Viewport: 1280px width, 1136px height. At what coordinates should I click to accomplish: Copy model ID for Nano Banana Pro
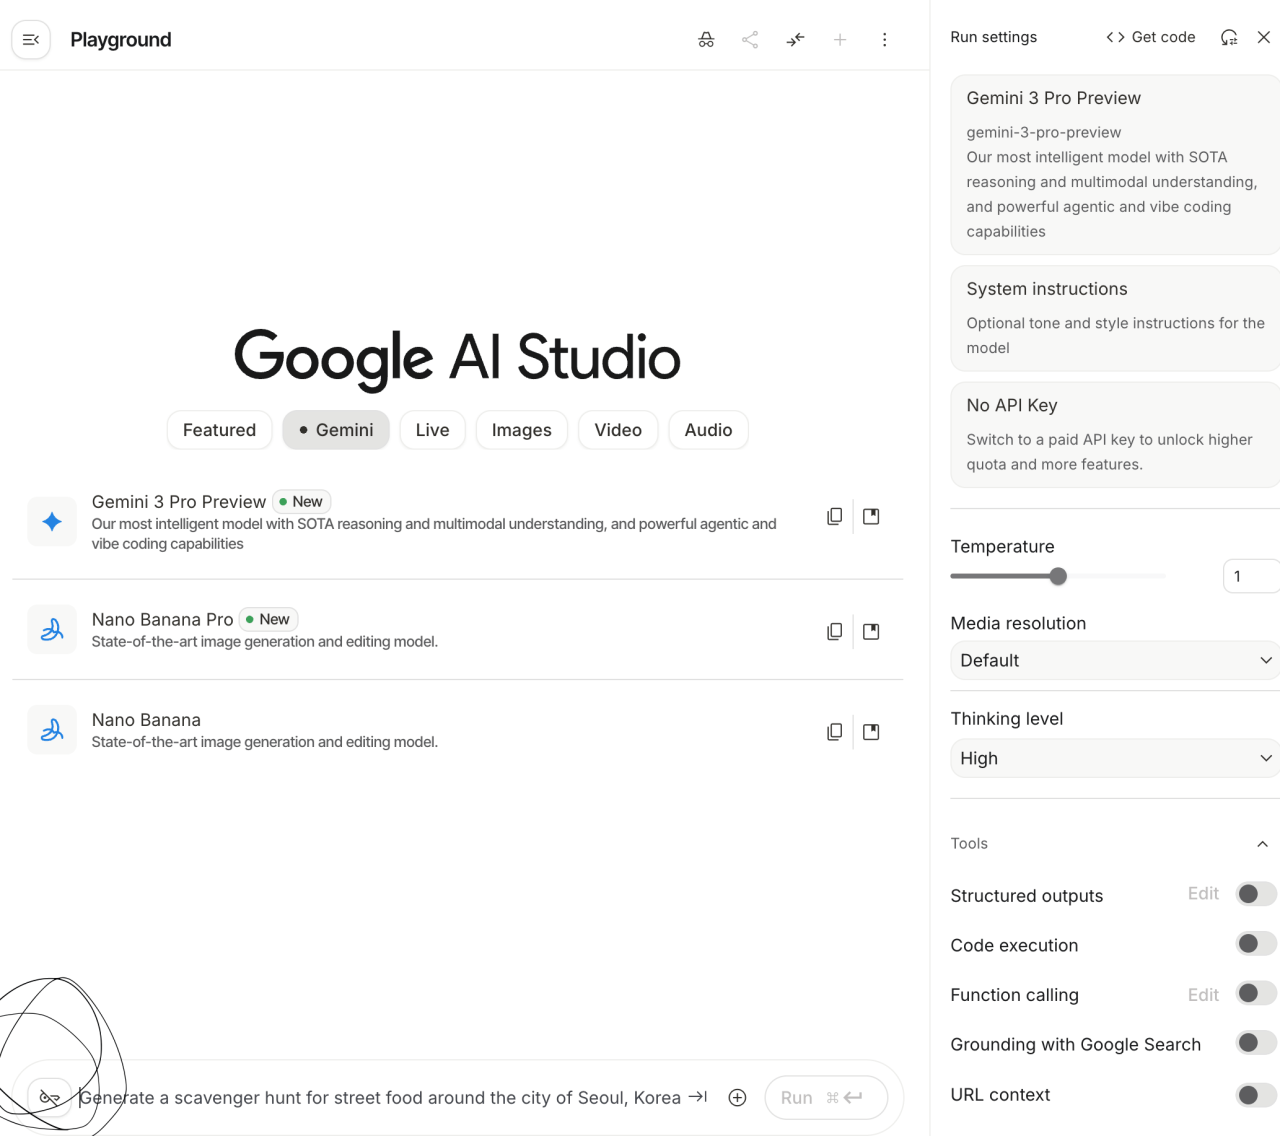[834, 631]
